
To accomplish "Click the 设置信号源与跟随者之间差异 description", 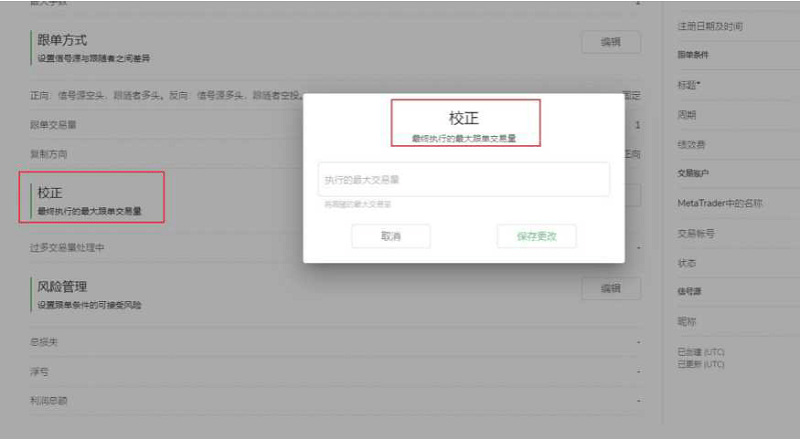I will pos(93,58).
